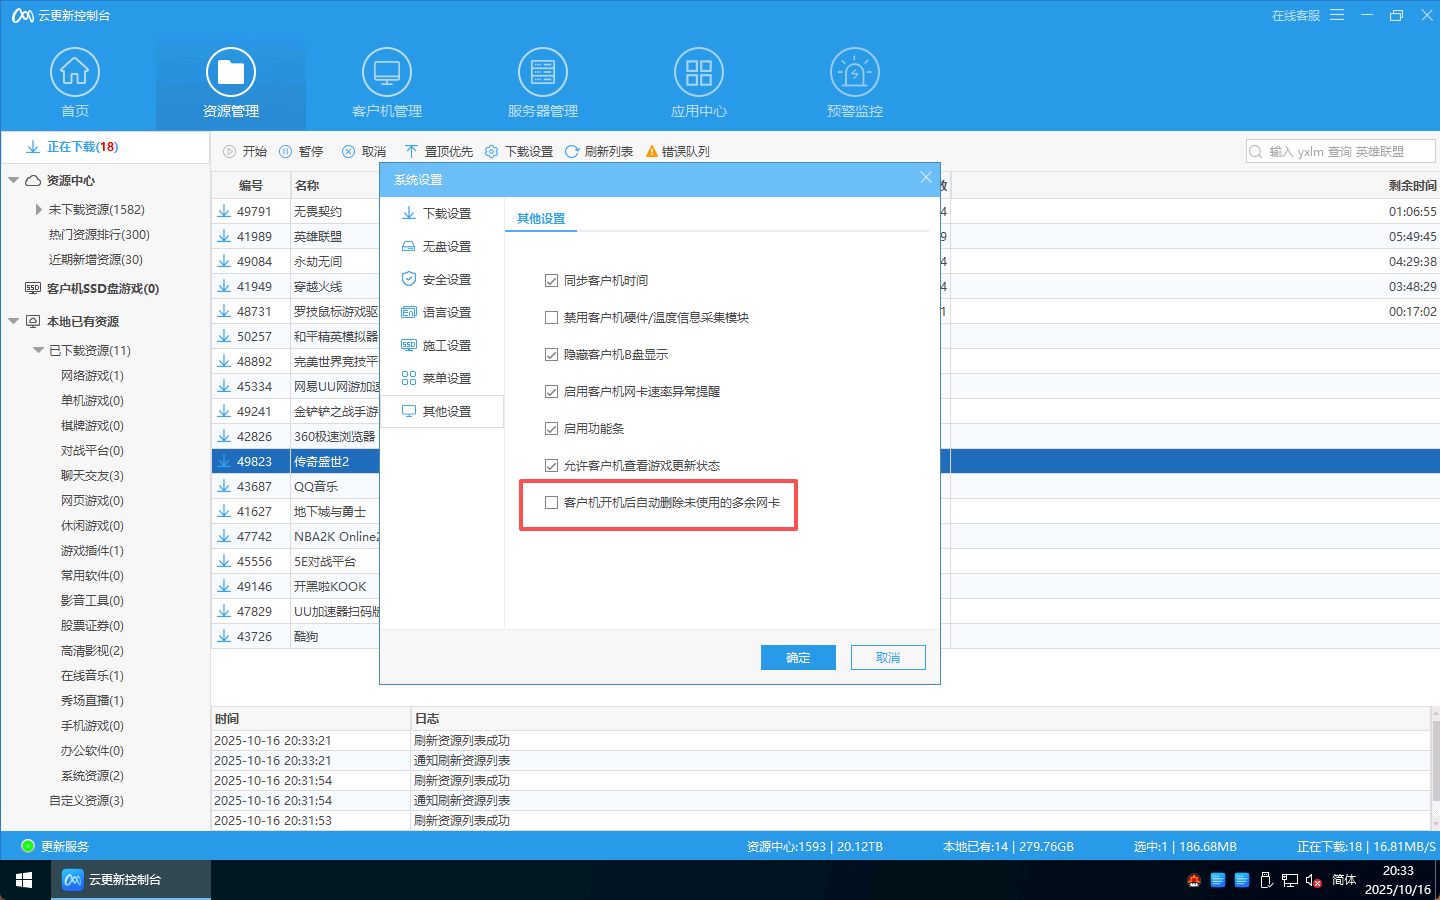Enable 禁用客户机硬件/温度信息采集模块 checkbox

[x=551, y=317]
